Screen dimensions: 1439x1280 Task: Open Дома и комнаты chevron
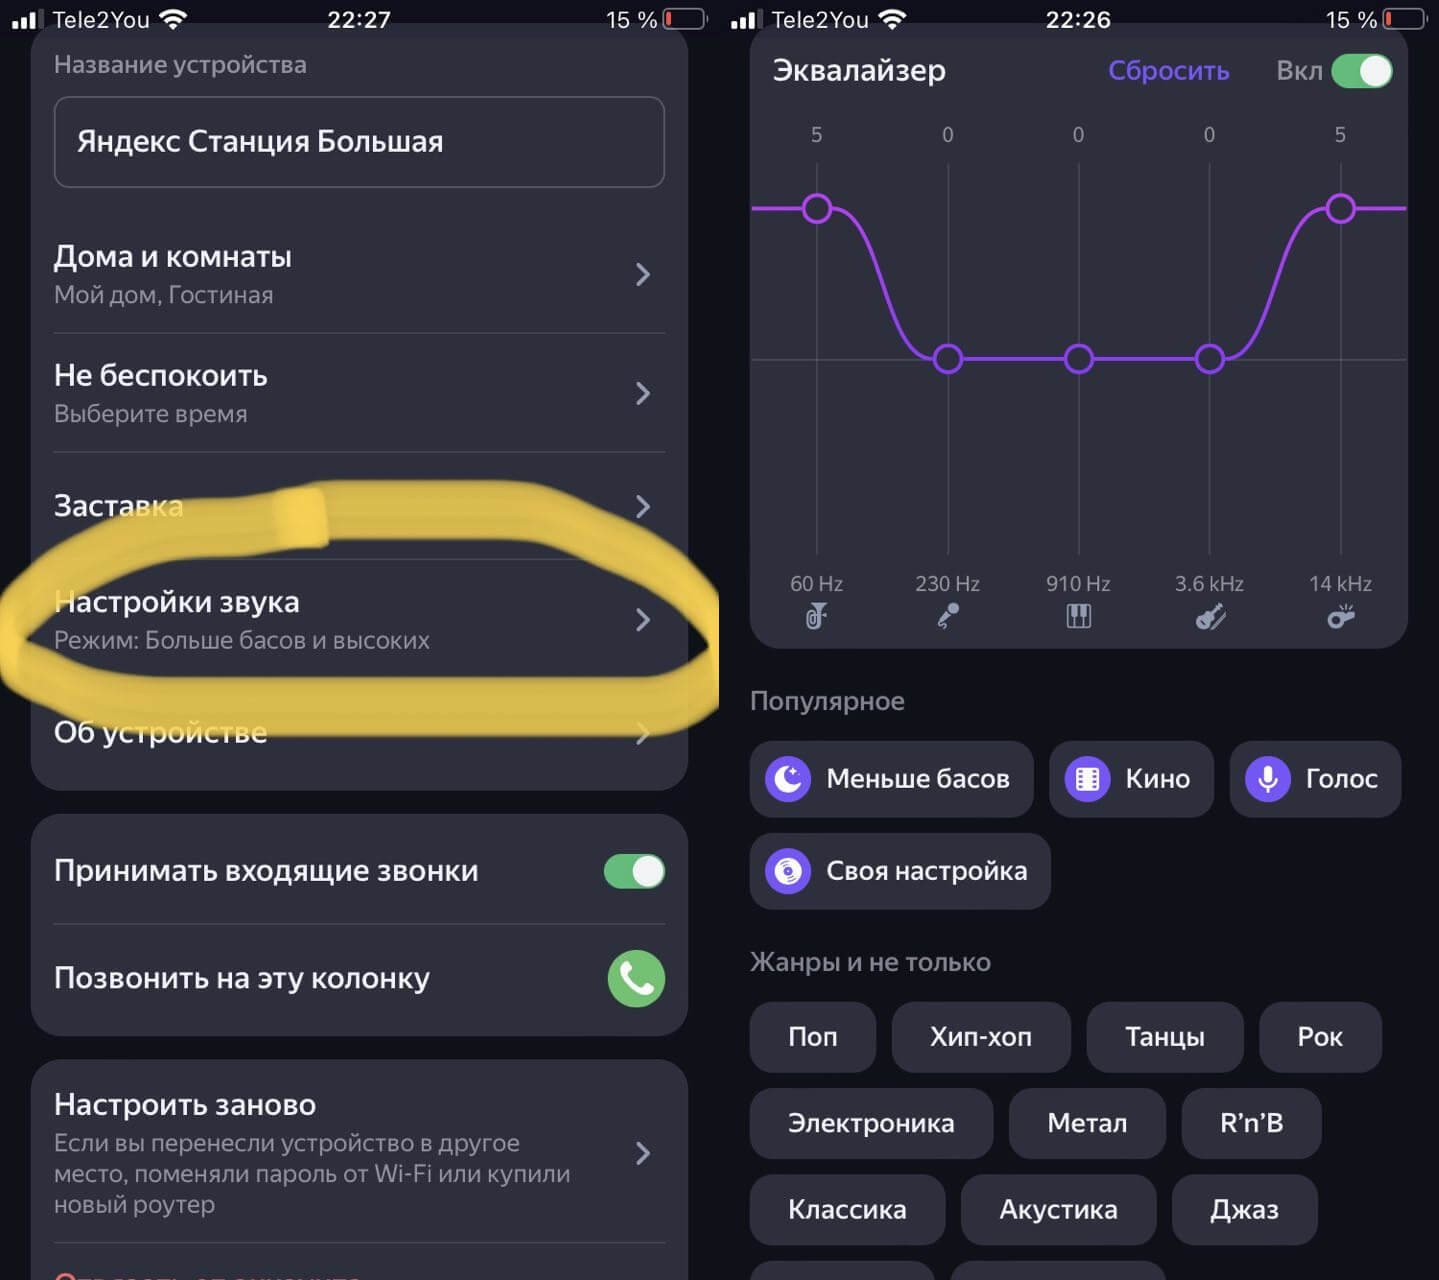point(643,274)
